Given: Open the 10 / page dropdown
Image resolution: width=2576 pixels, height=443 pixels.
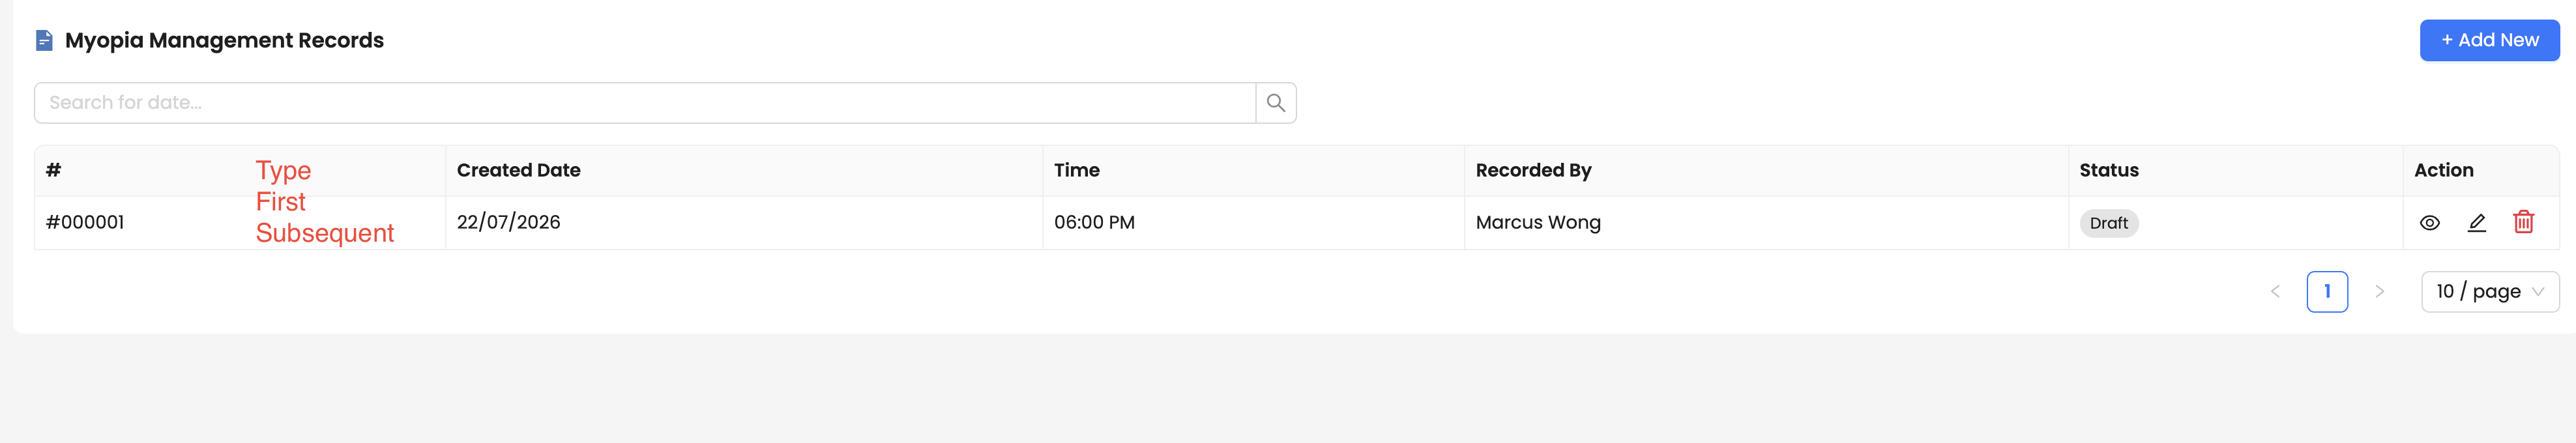Looking at the screenshot, I should [x=2489, y=292].
